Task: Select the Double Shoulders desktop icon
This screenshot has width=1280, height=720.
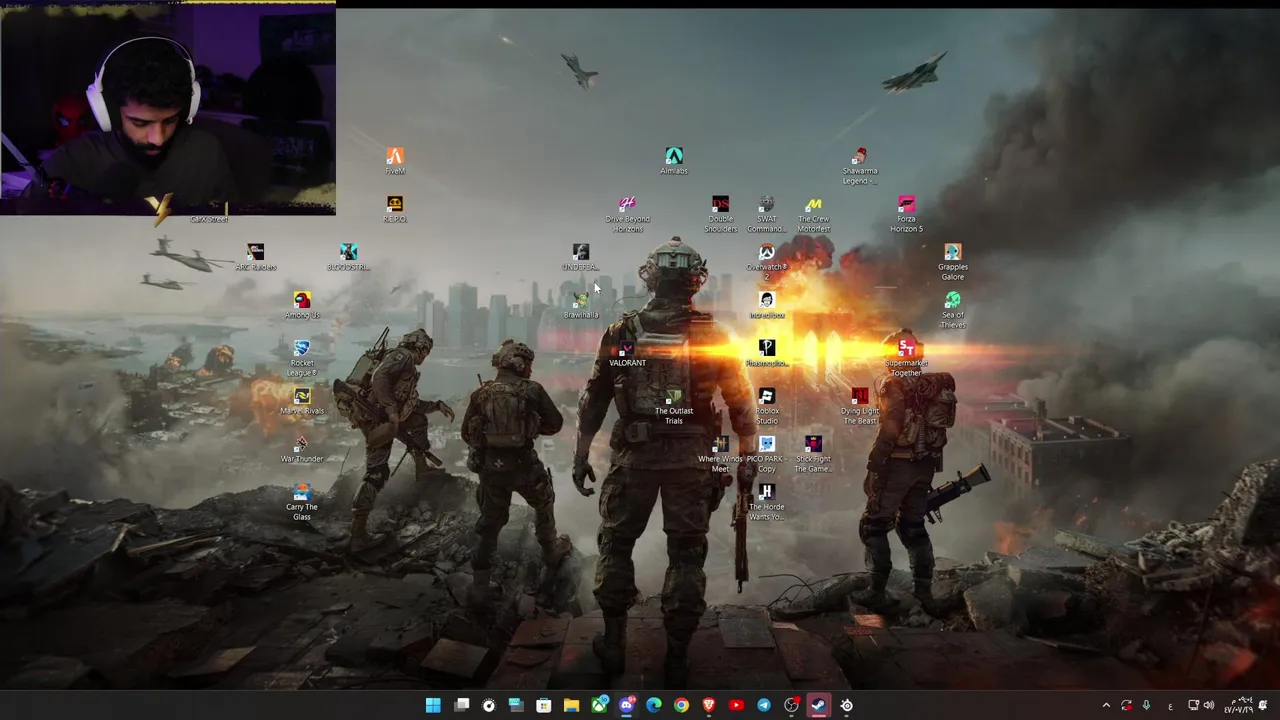Action: pos(720,214)
